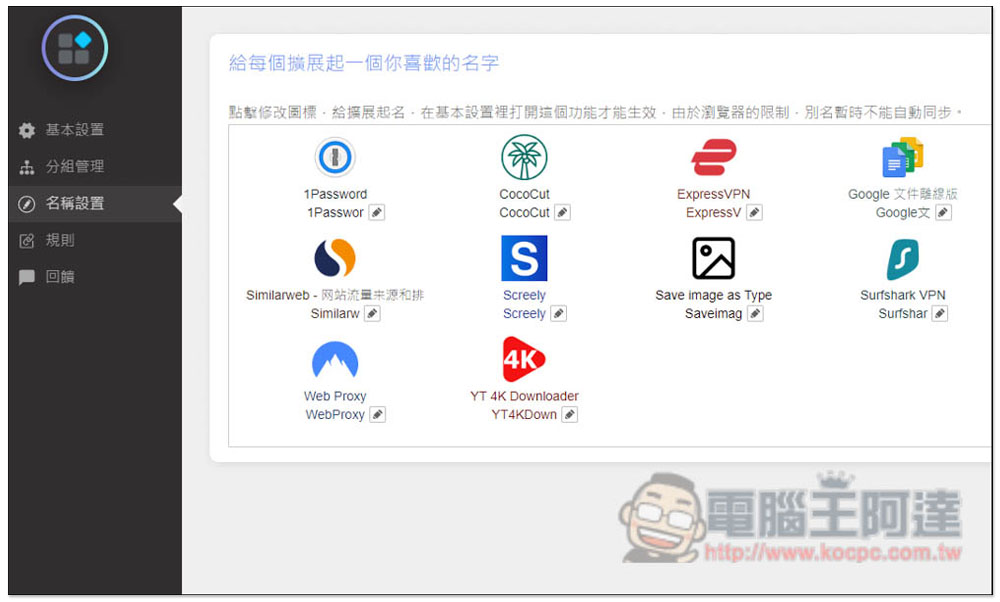This screenshot has height=602, width=1000.
Task: Edit the Screely alias with the pencil
Action: coord(559,314)
